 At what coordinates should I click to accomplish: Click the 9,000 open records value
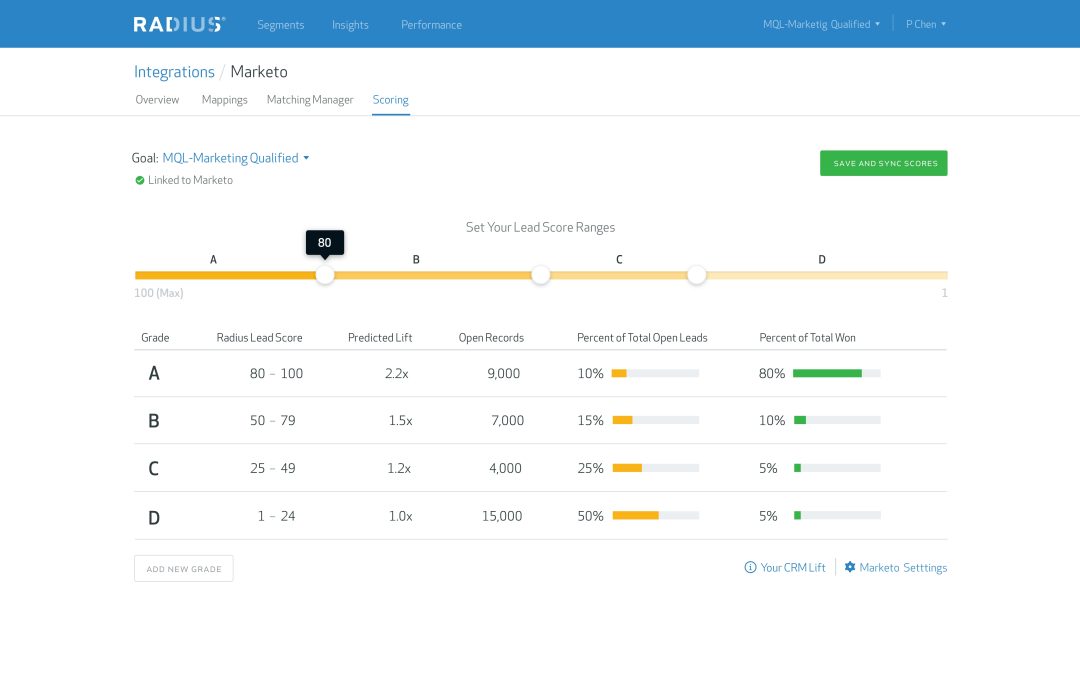(503, 373)
